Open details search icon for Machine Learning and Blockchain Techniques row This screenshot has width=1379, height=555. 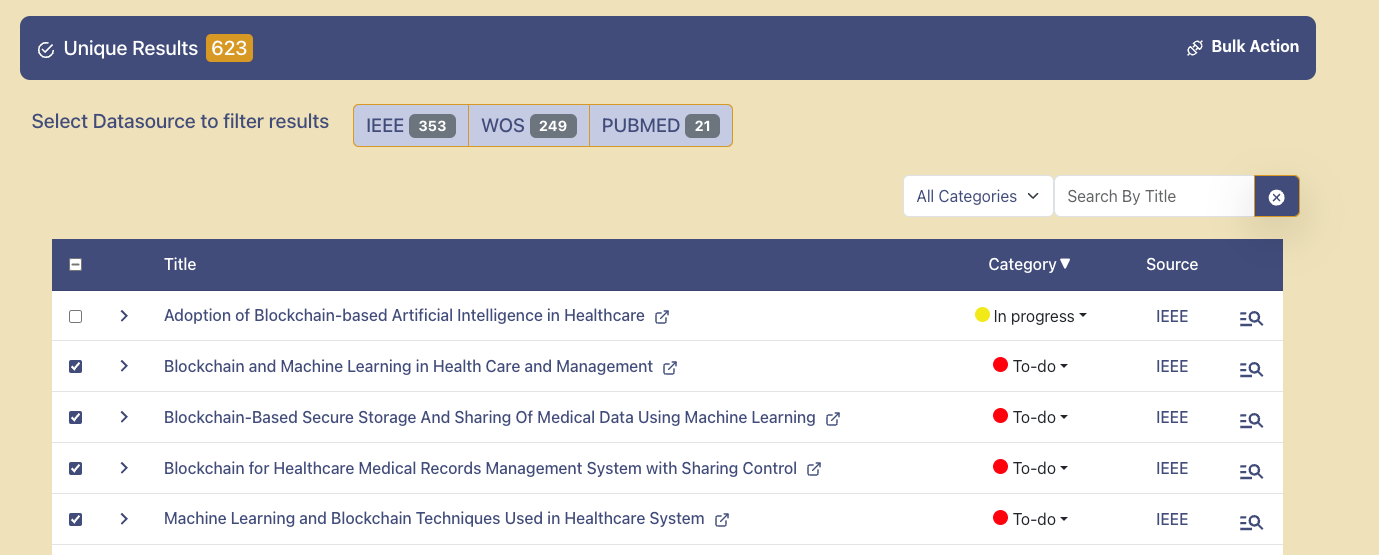tap(1251, 522)
